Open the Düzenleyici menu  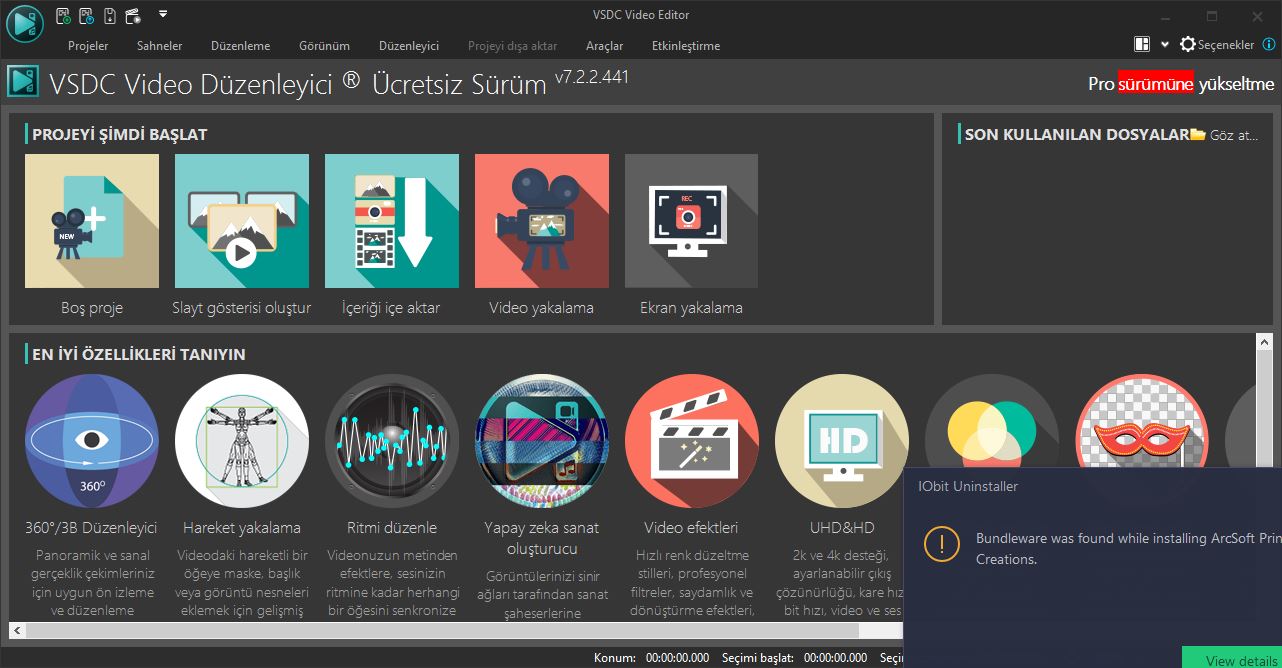pos(409,46)
